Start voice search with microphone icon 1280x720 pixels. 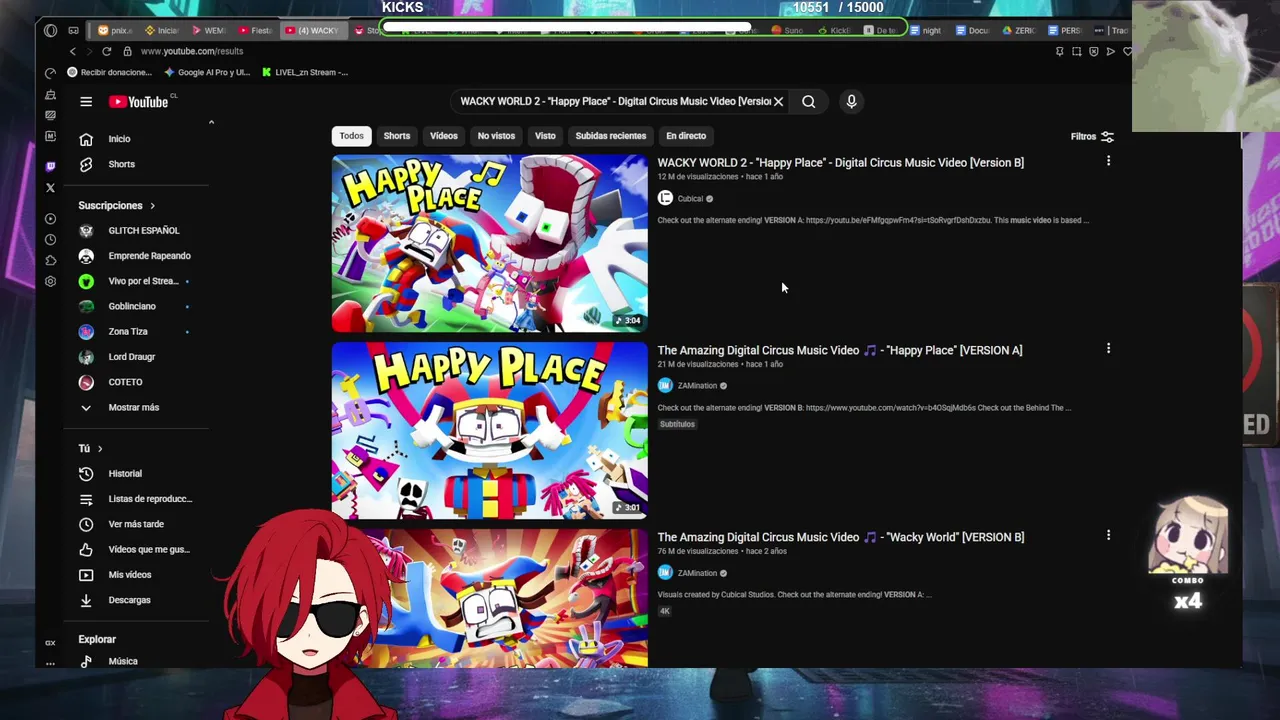coord(851,101)
